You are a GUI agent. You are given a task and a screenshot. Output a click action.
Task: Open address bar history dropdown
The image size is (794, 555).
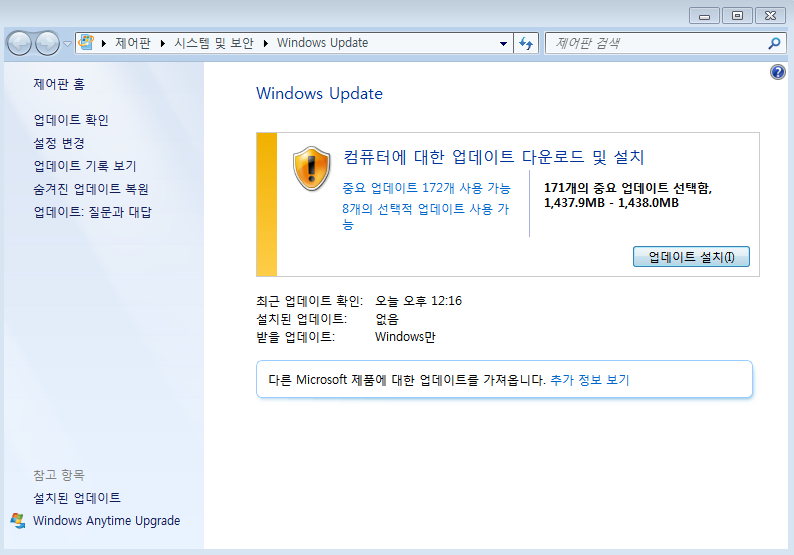503,44
